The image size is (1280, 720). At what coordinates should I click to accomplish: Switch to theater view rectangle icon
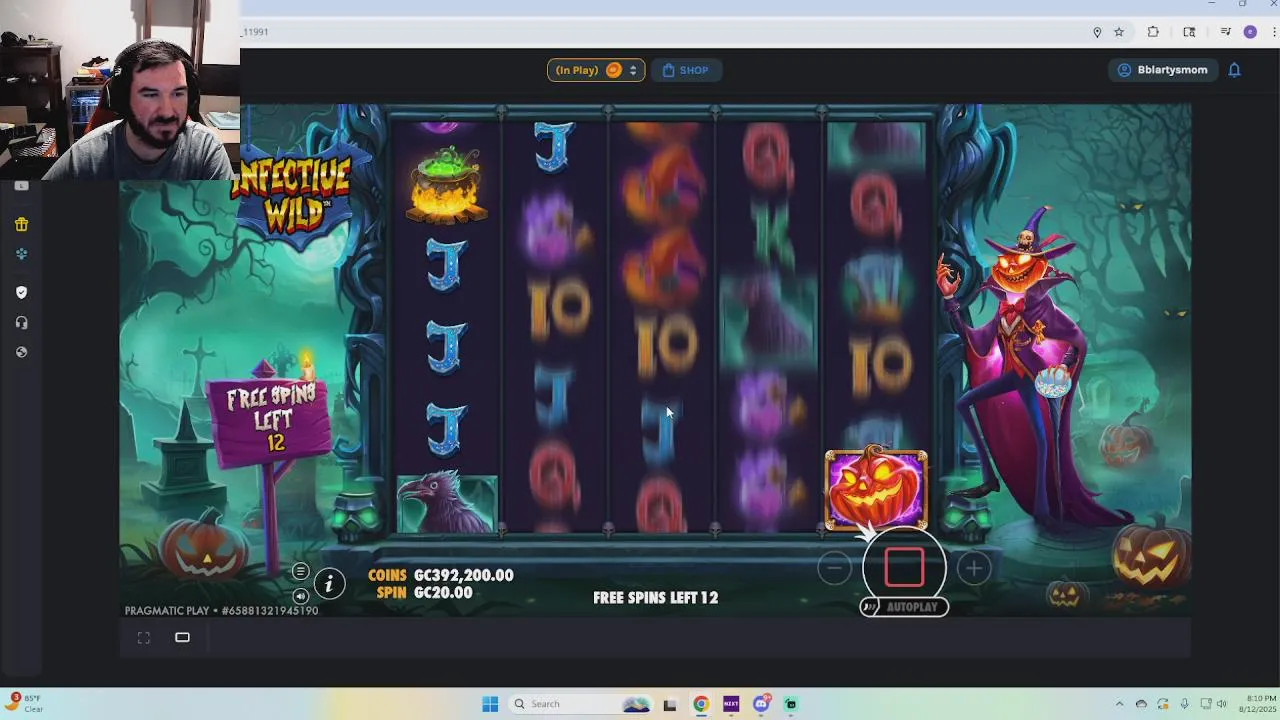pyautogui.click(x=182, y=638)
